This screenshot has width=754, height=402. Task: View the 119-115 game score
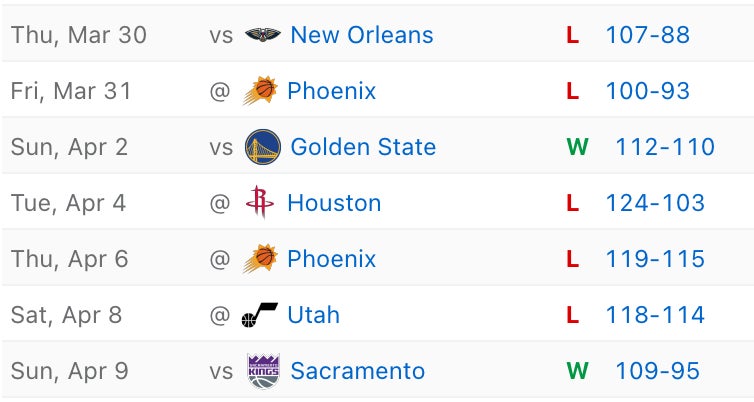[x=655, y=260]
